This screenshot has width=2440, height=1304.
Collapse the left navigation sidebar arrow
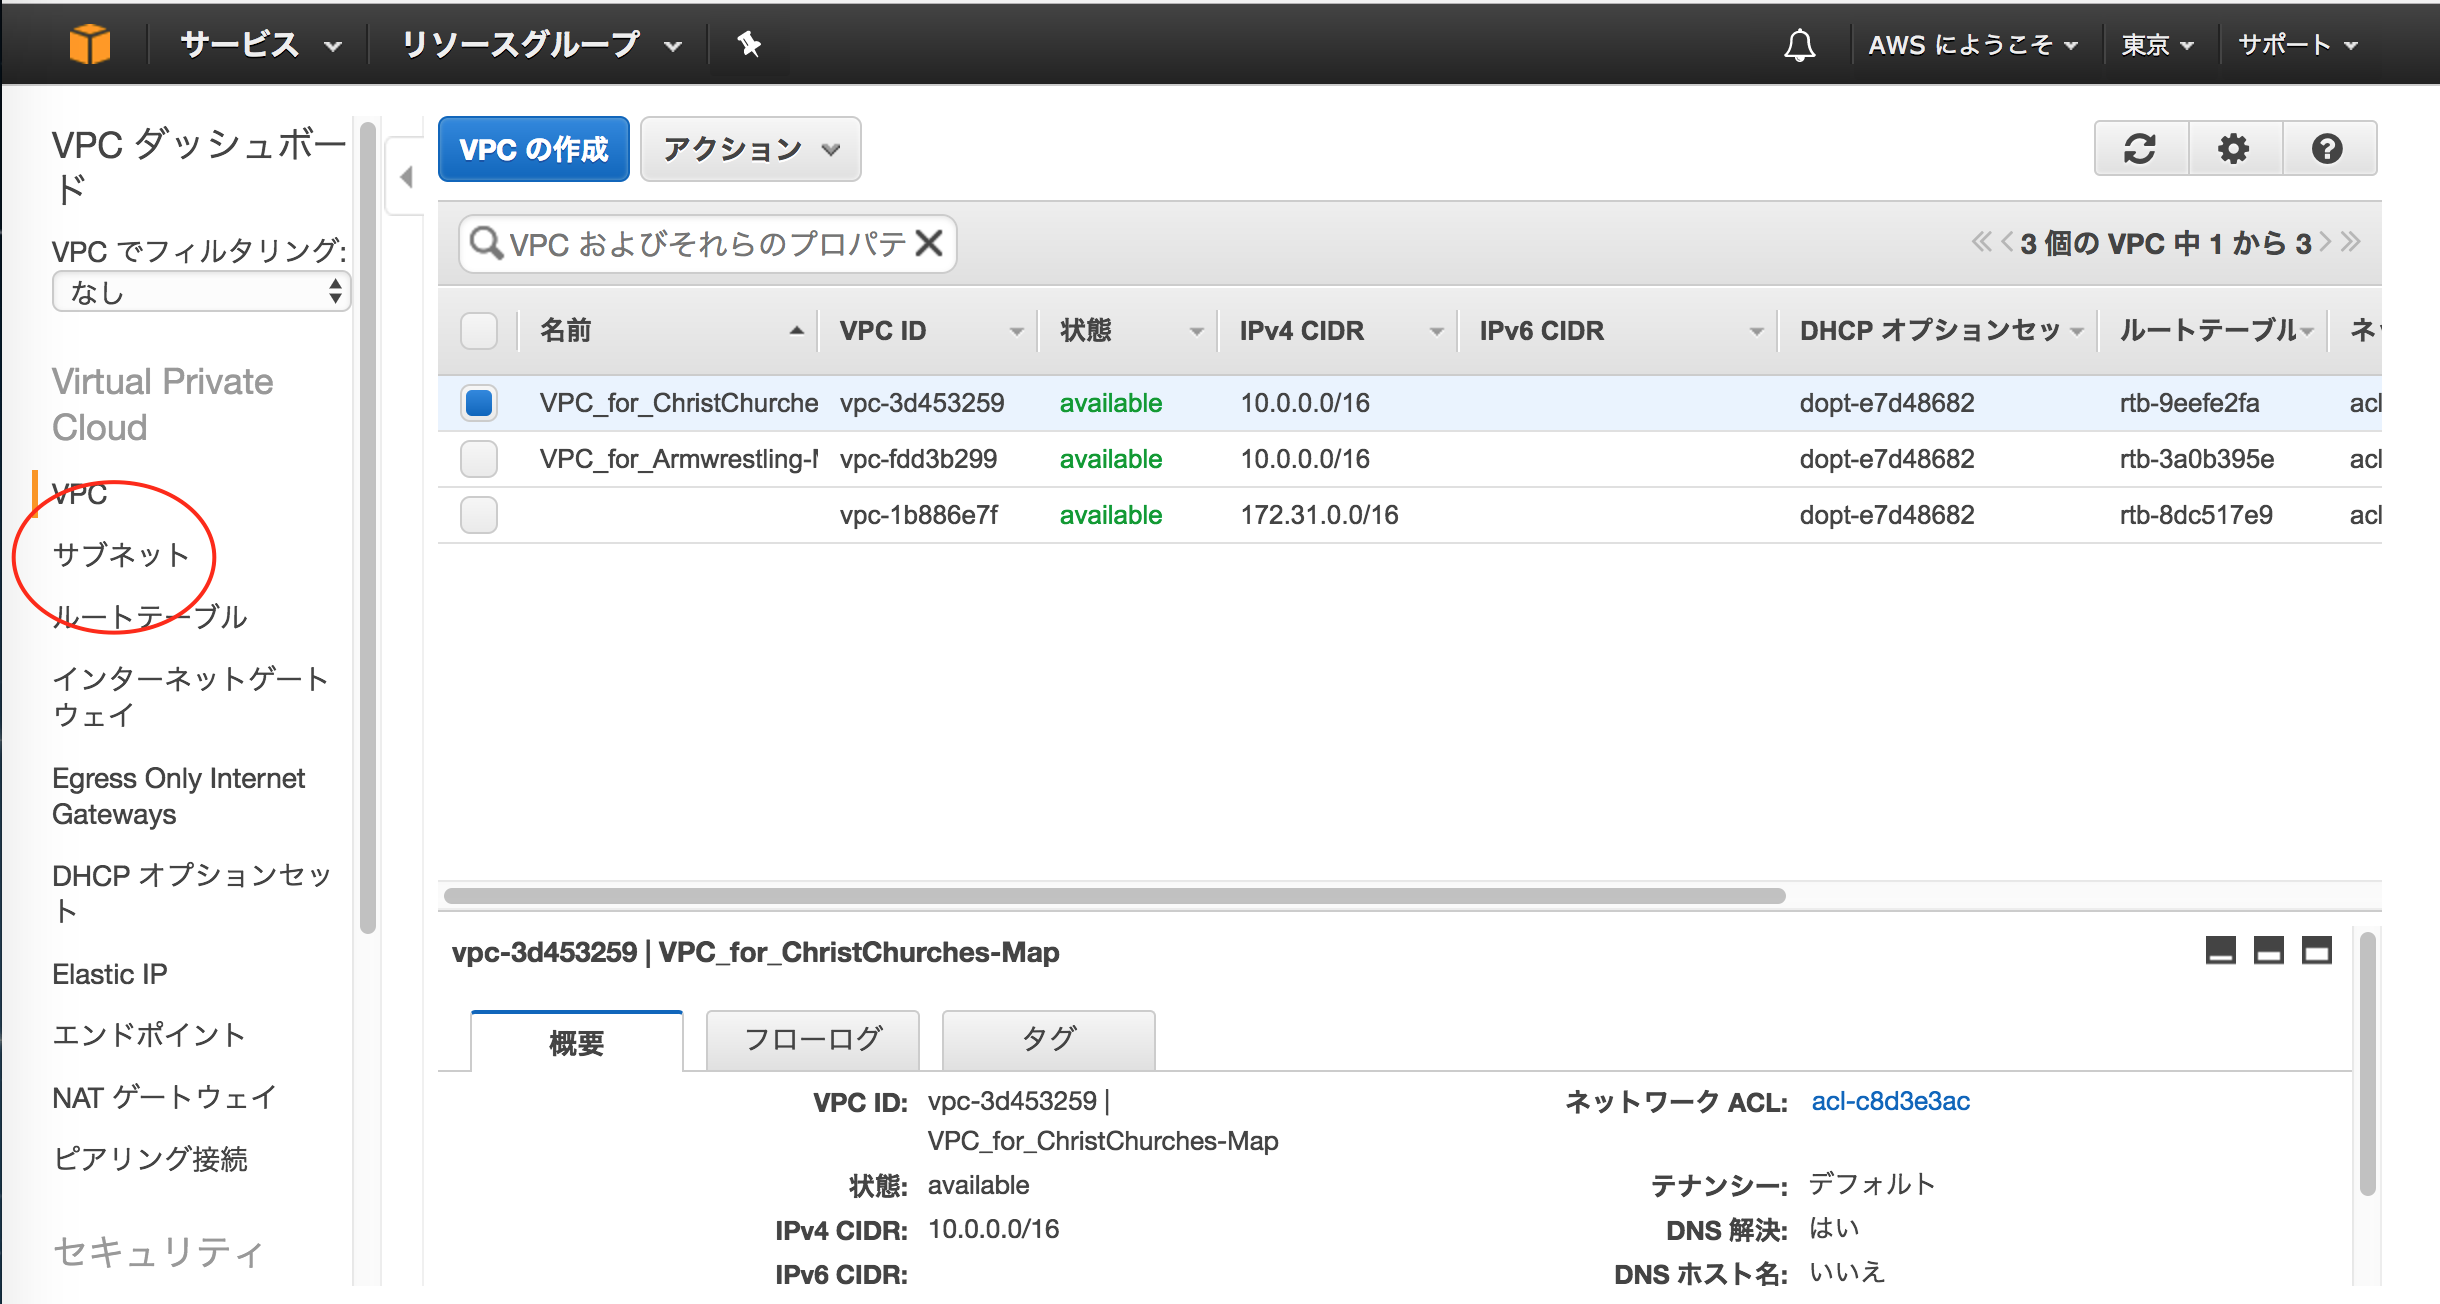point(406,177)
